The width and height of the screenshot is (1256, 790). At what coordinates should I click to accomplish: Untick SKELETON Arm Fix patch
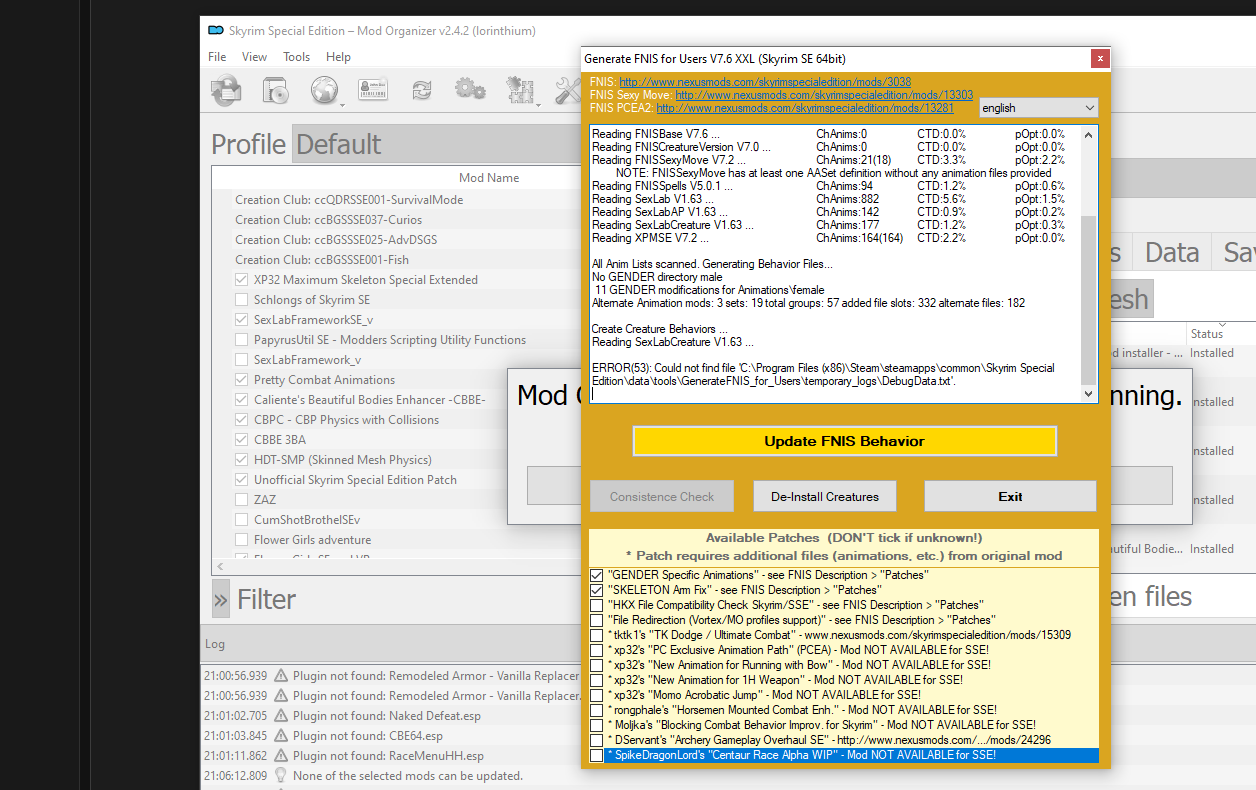click(597, 590)
